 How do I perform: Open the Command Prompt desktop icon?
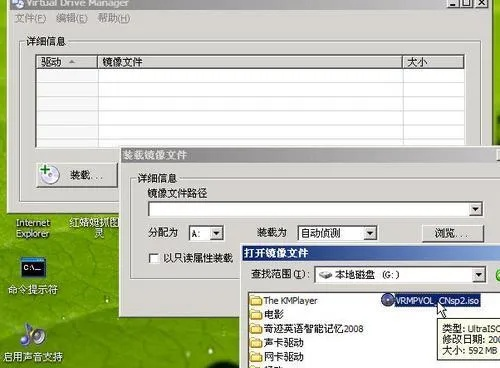[x=33, y=275]
